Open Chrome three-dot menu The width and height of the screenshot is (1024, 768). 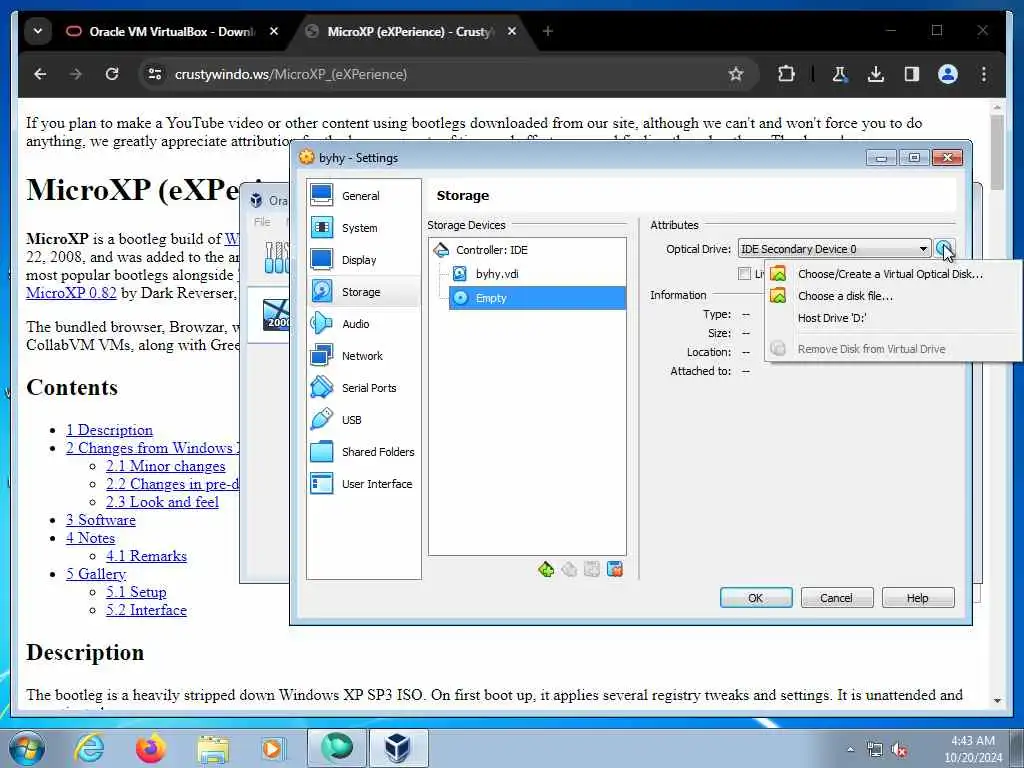pos(984,74)
